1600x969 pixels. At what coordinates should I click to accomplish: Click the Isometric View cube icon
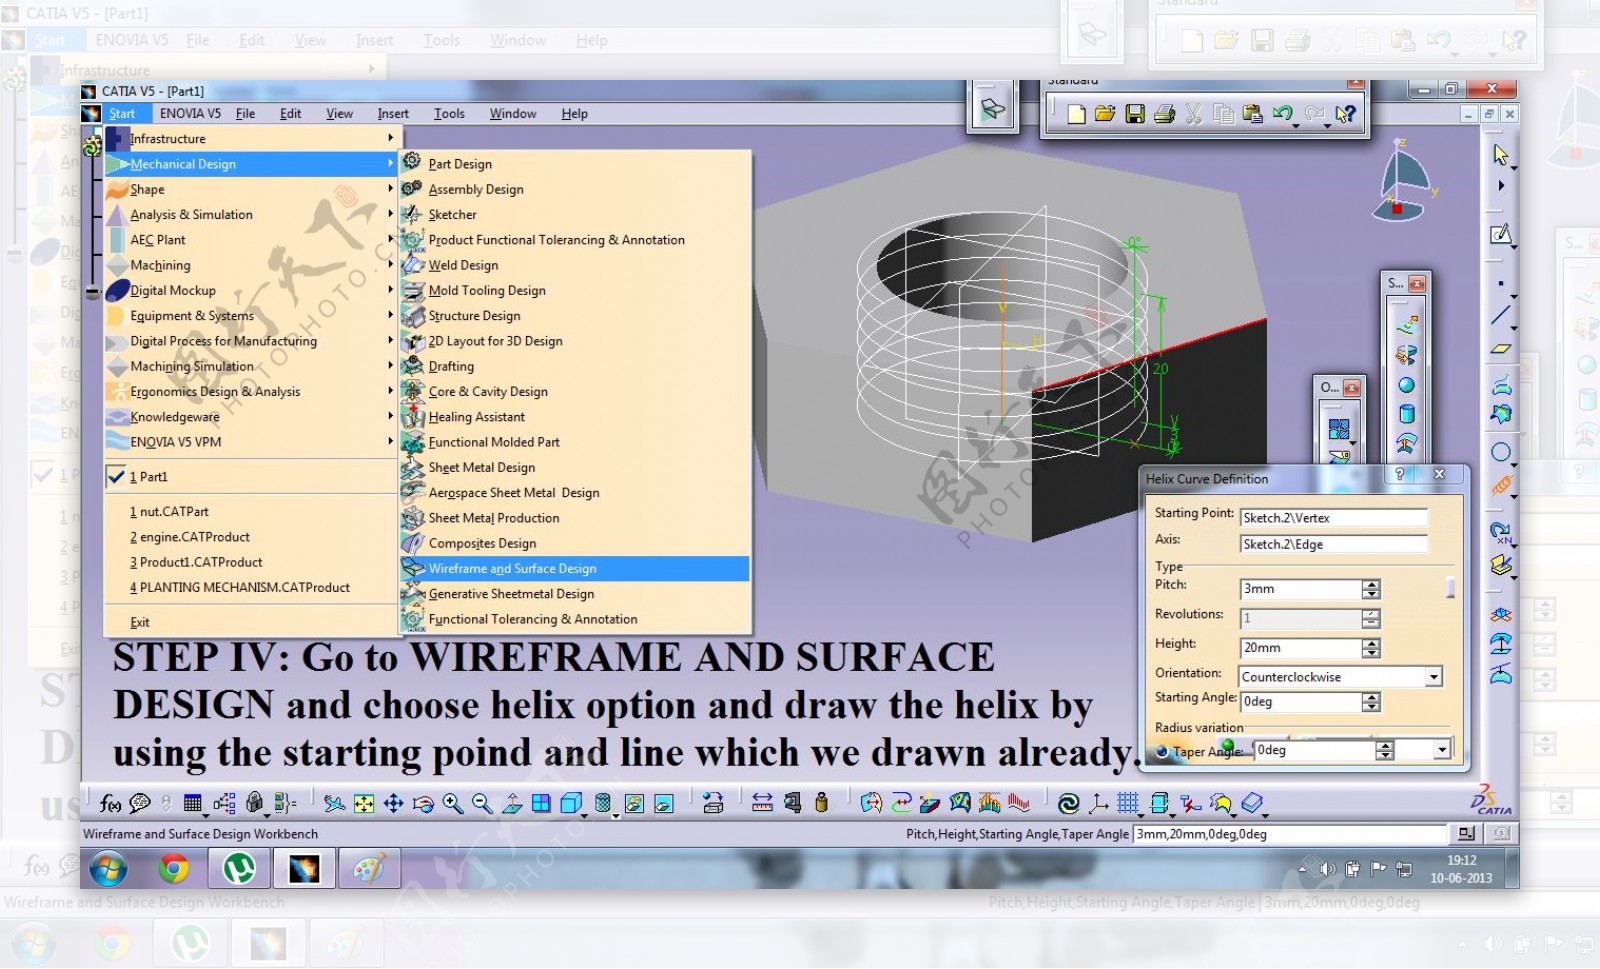(571, 803)
